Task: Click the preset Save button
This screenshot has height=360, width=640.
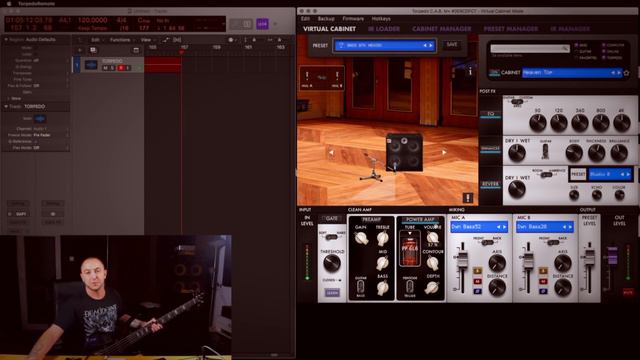Action: [x=452, y=45]
